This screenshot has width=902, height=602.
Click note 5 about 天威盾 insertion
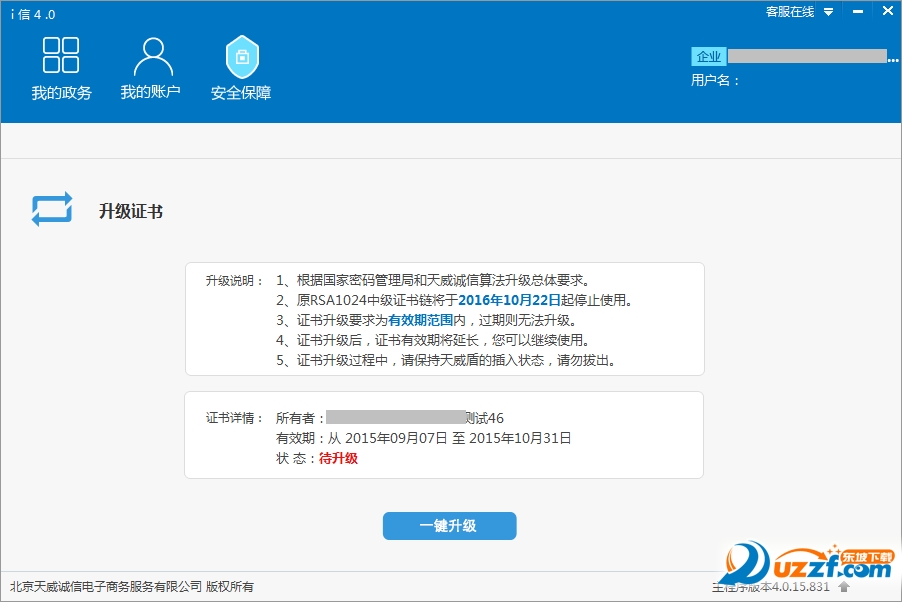click(x=446, y=360)
